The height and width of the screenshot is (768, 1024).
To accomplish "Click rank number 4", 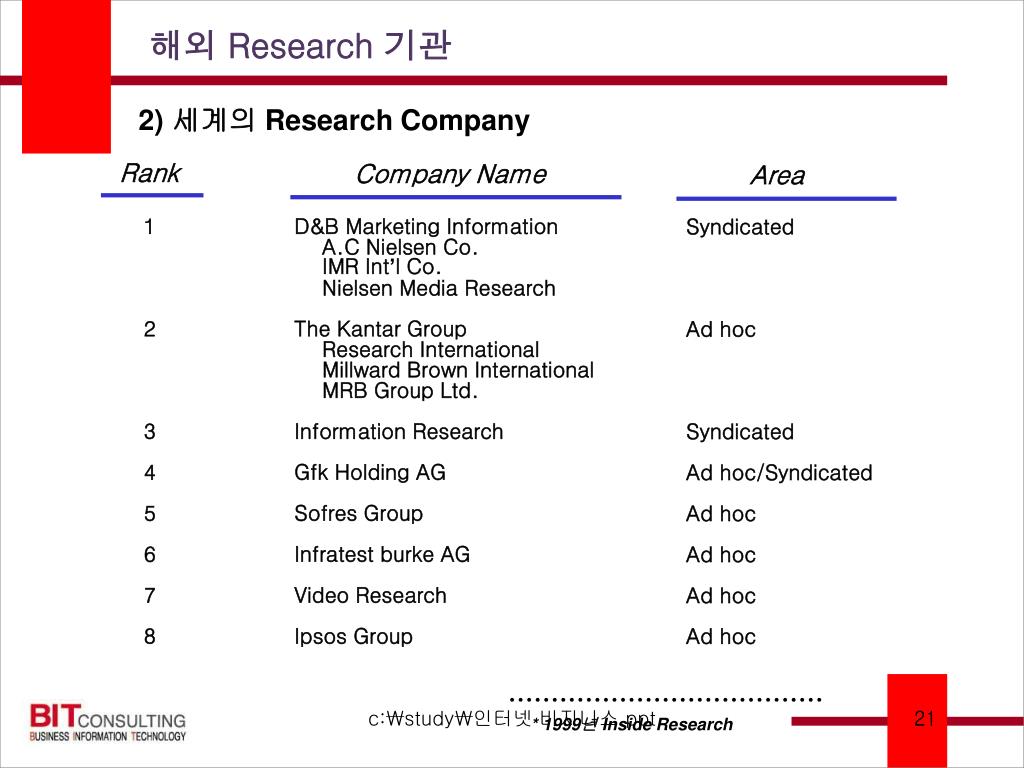I will pyautogui.click(x=150, y=473).
